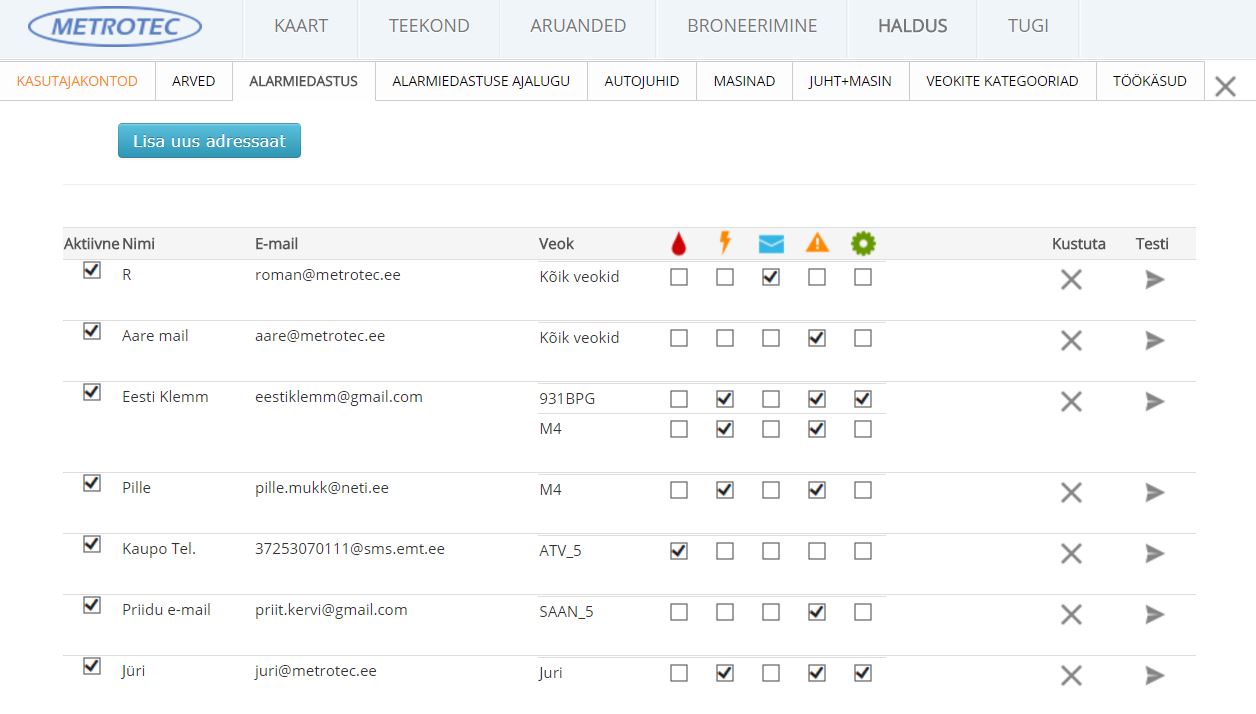Click the Metrotec logo
This screenshot has height=714, width=1256.
pos(115,27)
